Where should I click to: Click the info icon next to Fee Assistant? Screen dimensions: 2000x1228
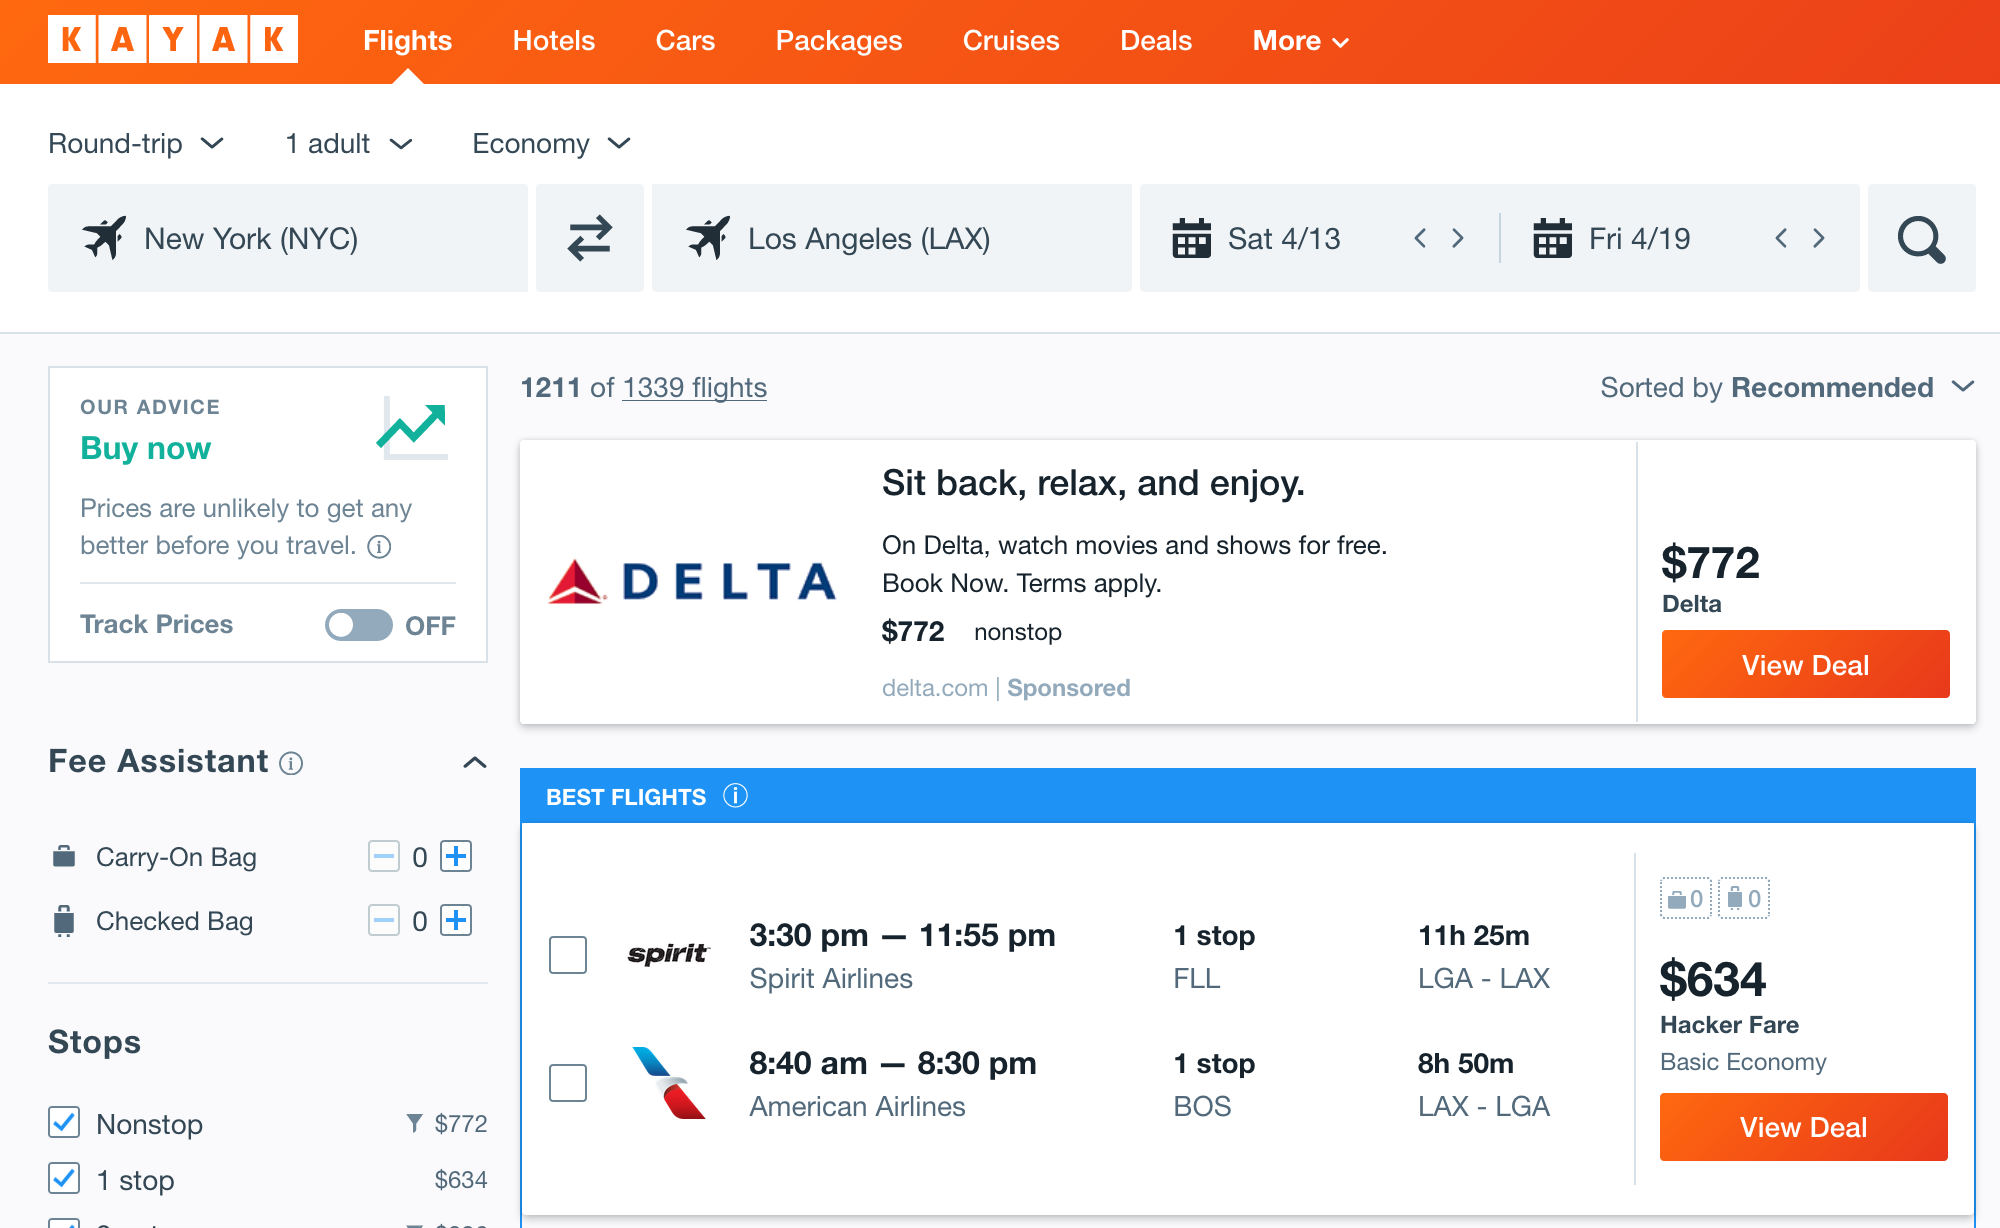(292, 764)
